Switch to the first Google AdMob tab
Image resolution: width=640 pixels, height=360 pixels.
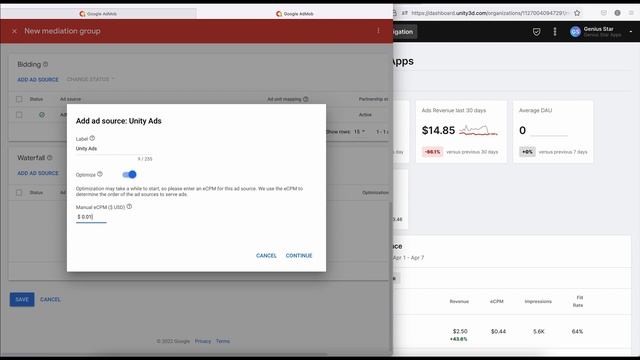point(98,13)
